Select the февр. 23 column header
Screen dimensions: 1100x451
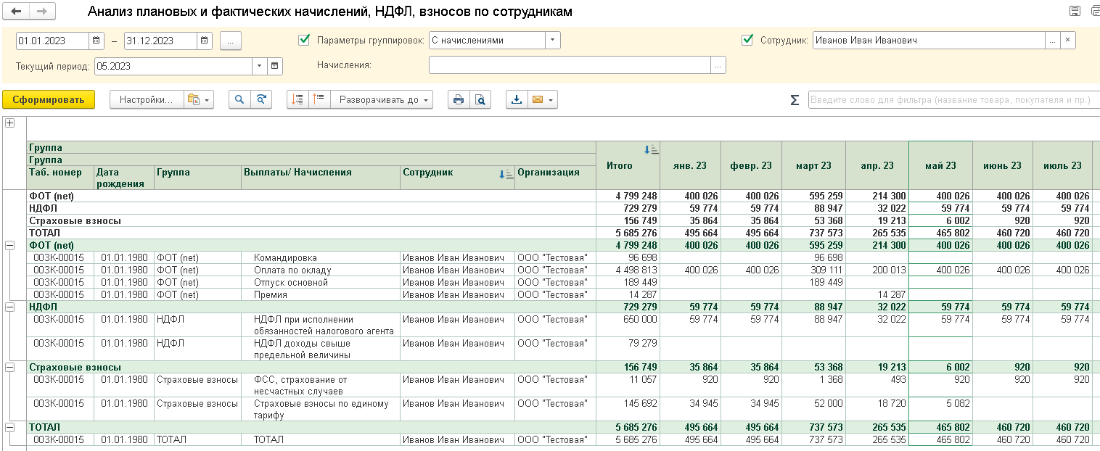pos(751,166)
